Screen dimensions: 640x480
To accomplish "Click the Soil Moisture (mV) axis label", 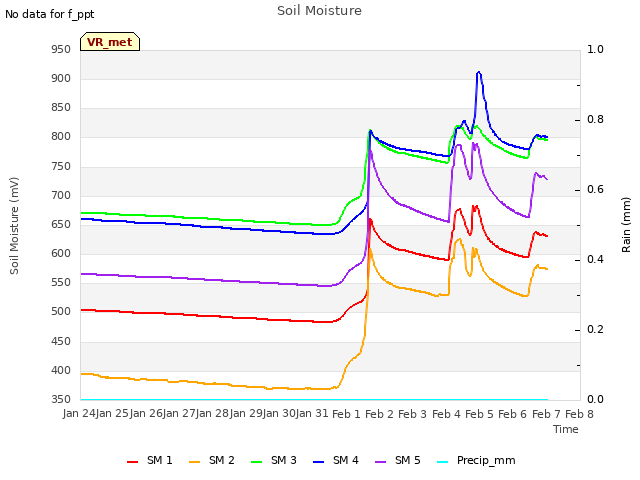I will 14,226.
